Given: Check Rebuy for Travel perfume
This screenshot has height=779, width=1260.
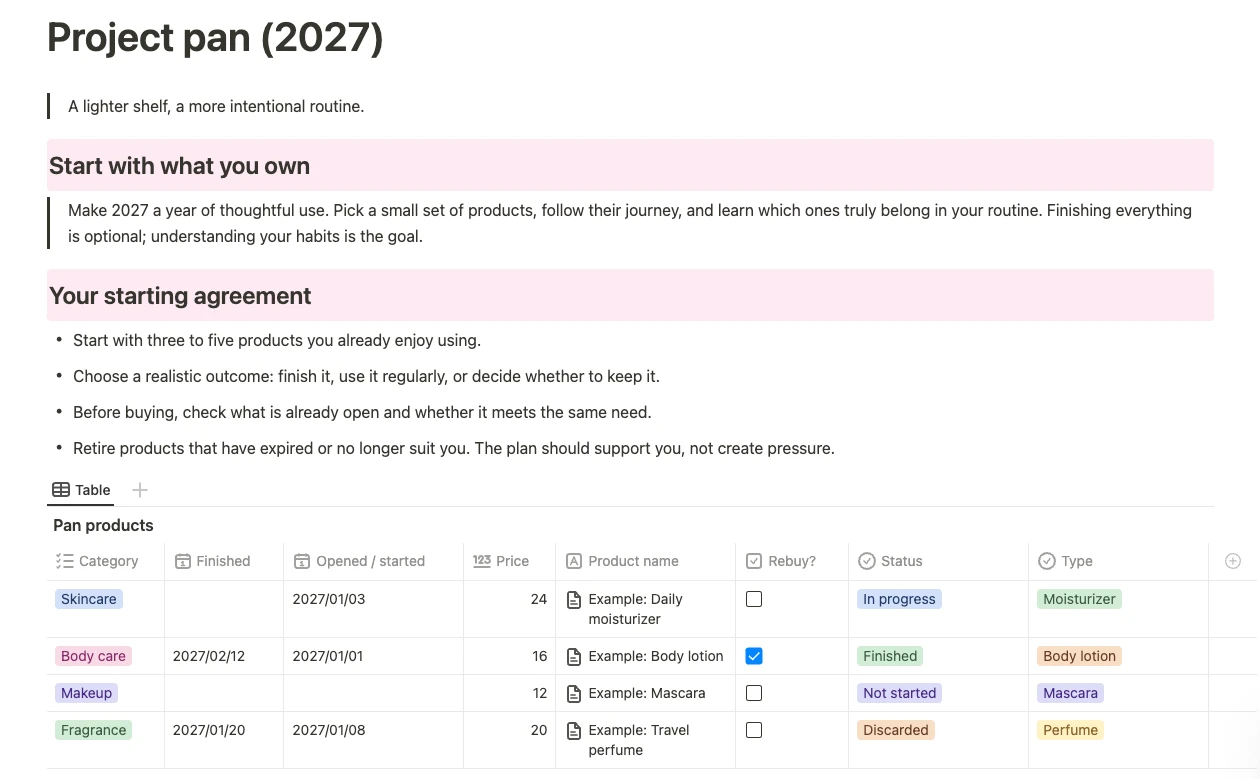Looking at the screenshot, I should [x=754, y=730].
